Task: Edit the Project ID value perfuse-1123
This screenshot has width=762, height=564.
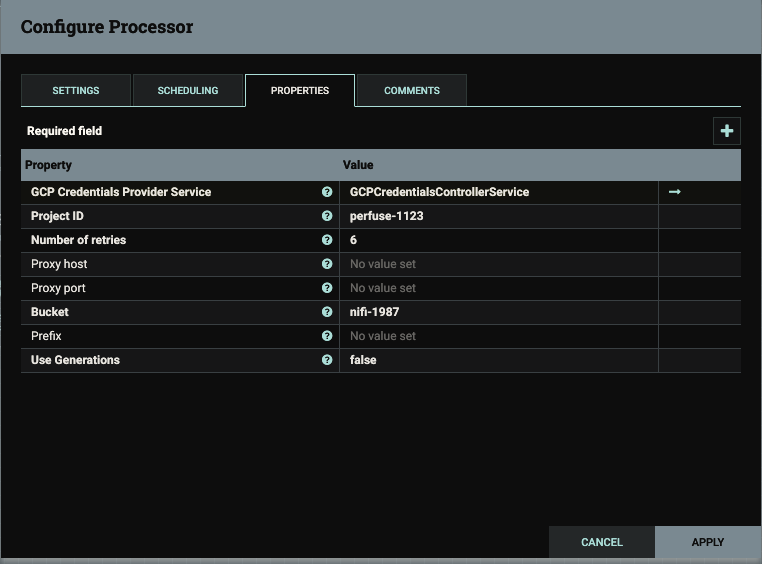Action: click(x=498, y=216)
